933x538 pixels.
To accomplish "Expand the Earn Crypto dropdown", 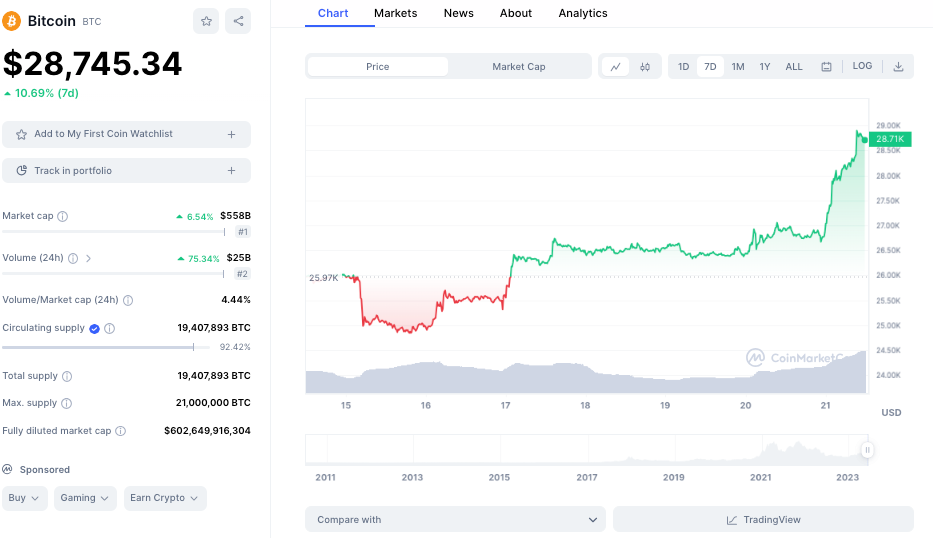I will tap(164, 498).
